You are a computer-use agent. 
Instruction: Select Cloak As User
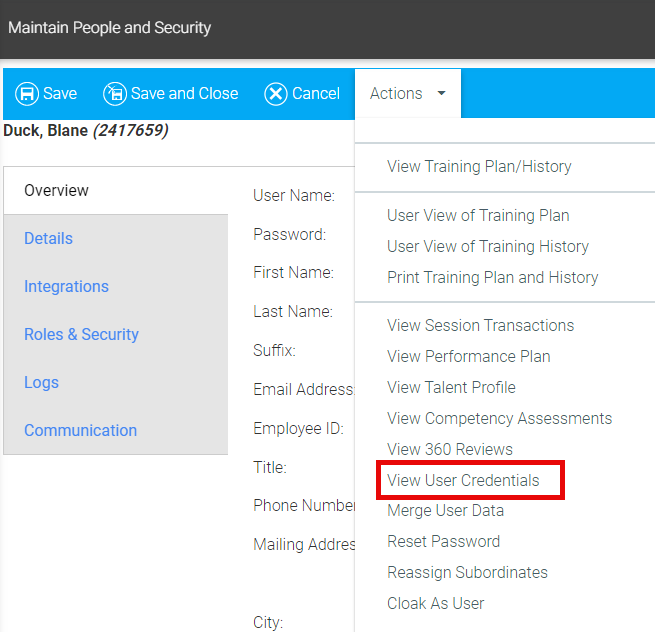[435, 603]
